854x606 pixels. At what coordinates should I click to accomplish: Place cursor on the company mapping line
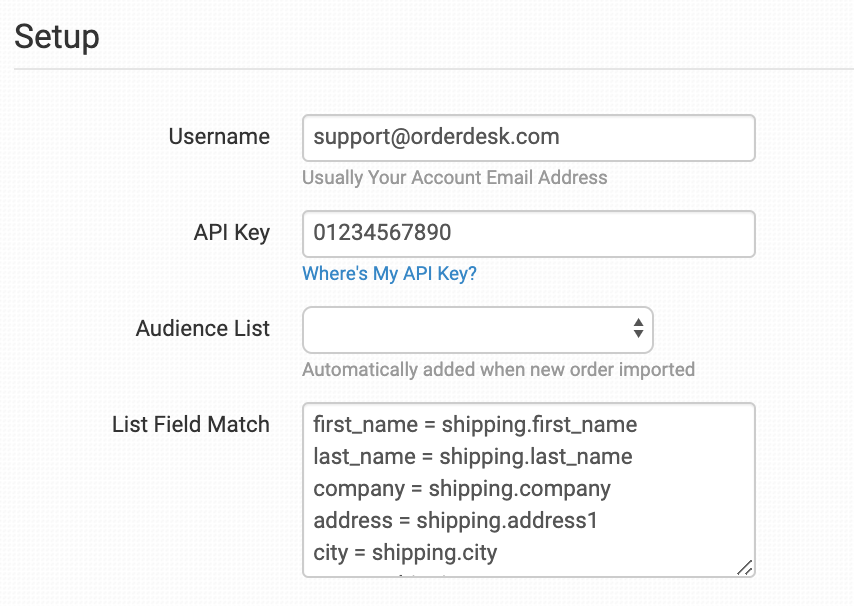coord(461,489)
